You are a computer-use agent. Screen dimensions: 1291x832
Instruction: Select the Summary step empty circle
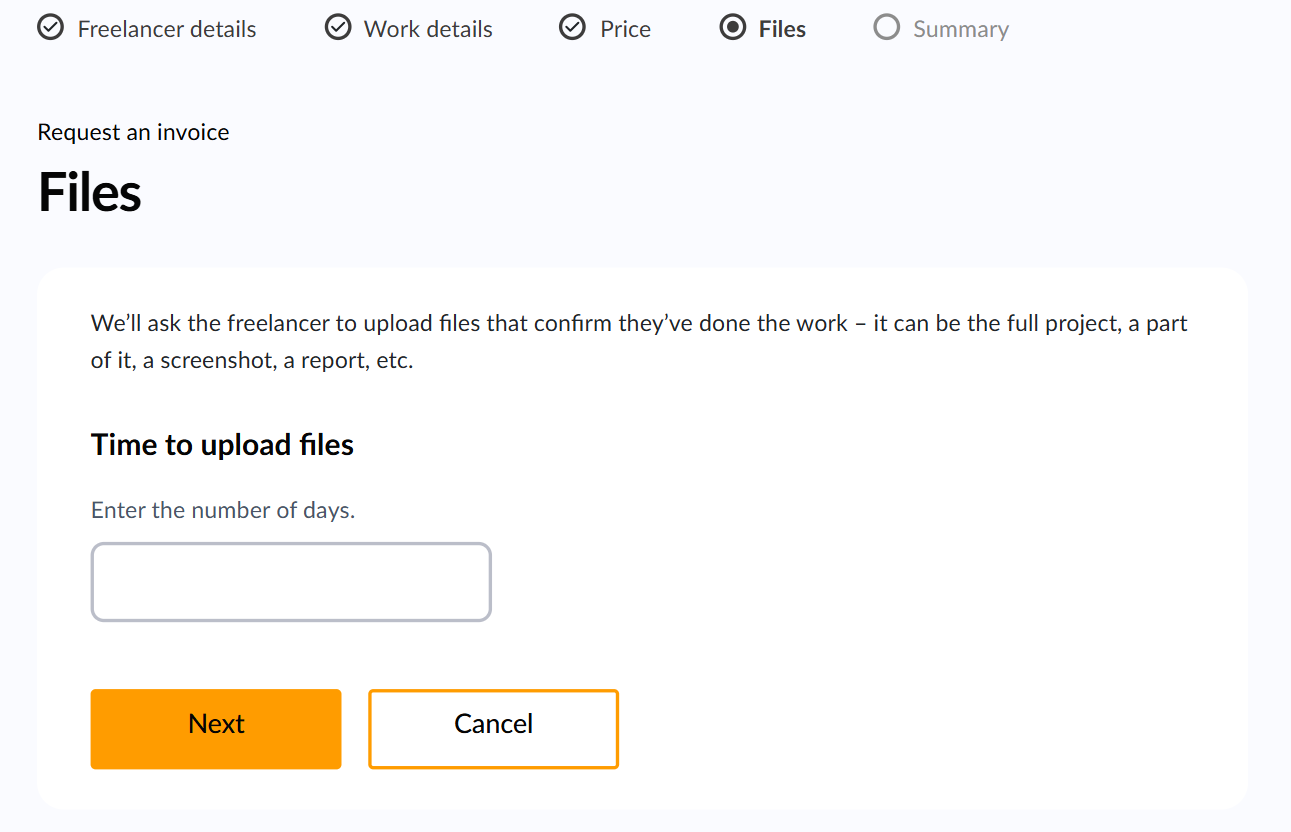(886, 28)
